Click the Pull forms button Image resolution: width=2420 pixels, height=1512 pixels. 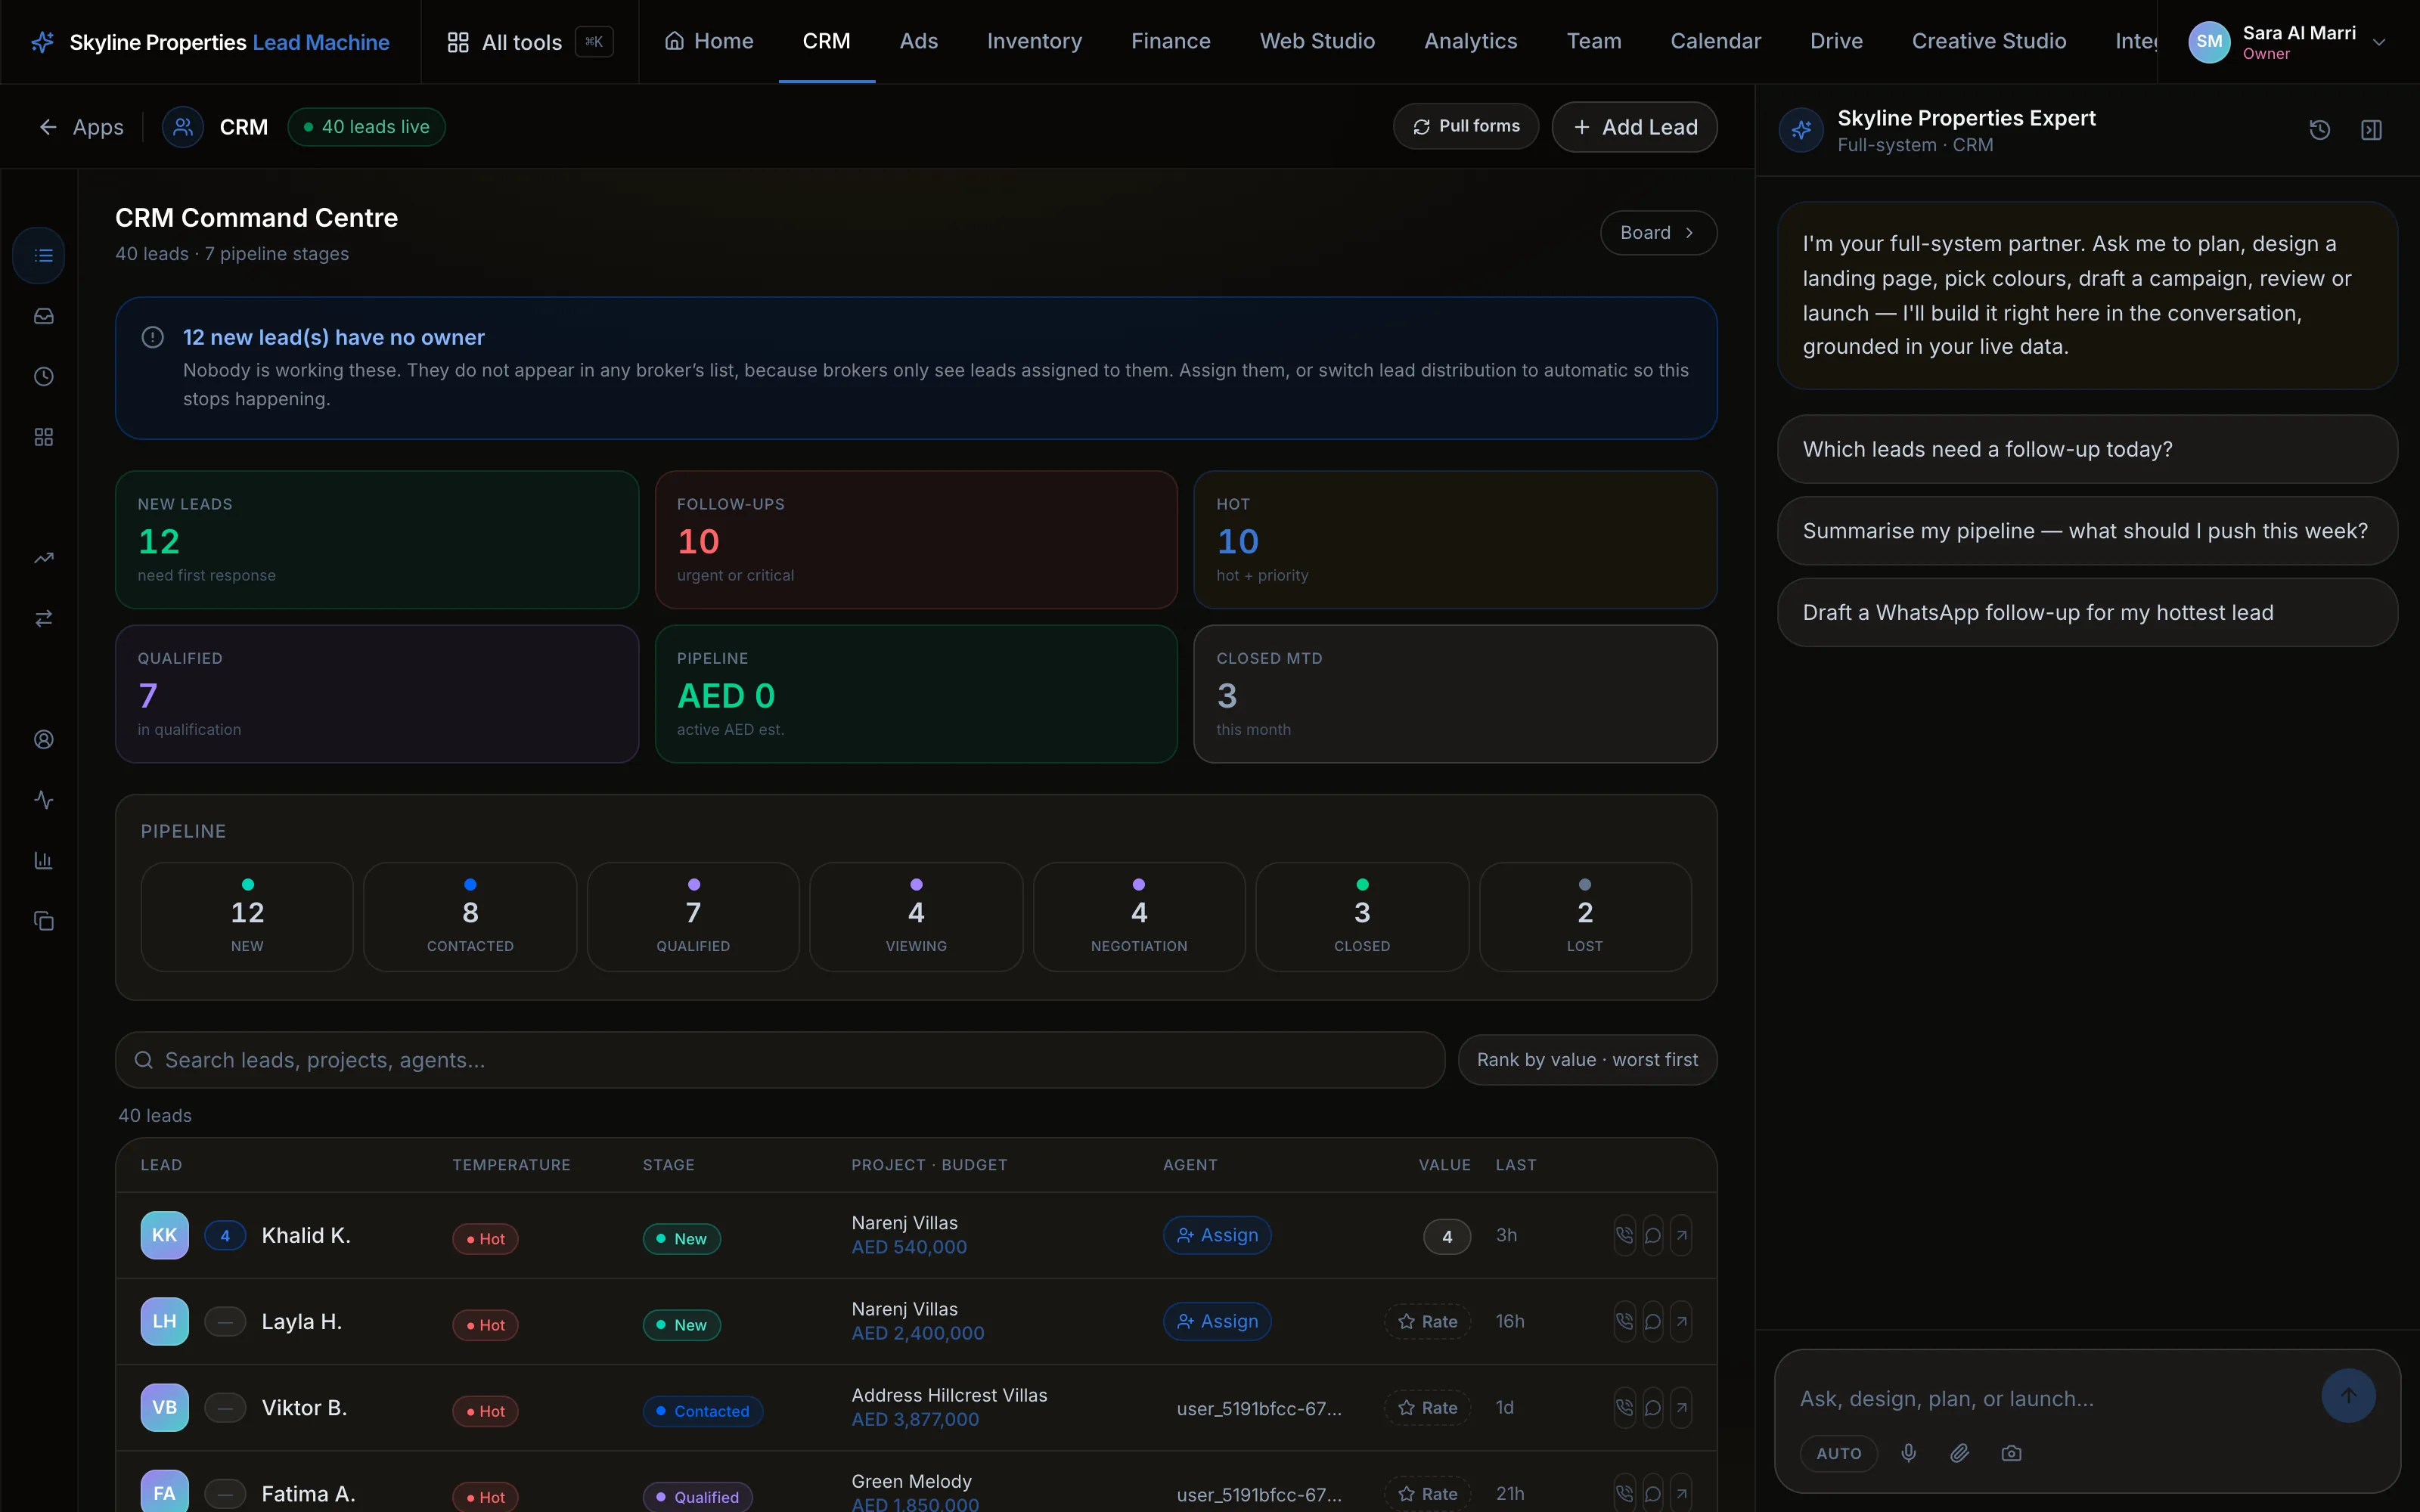tap(1465, 126)
